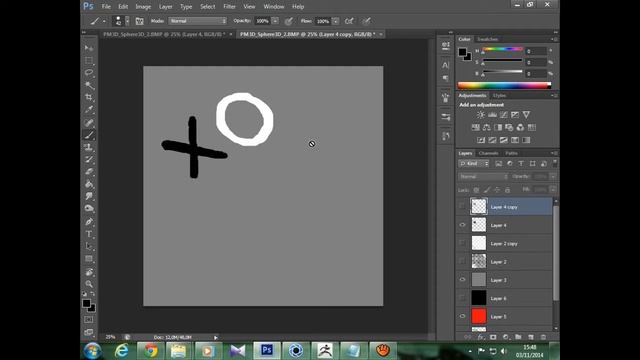Click the zoom percentage field in status bar
The height and width of the screenshot is (360, 640).
pos(111,337)
